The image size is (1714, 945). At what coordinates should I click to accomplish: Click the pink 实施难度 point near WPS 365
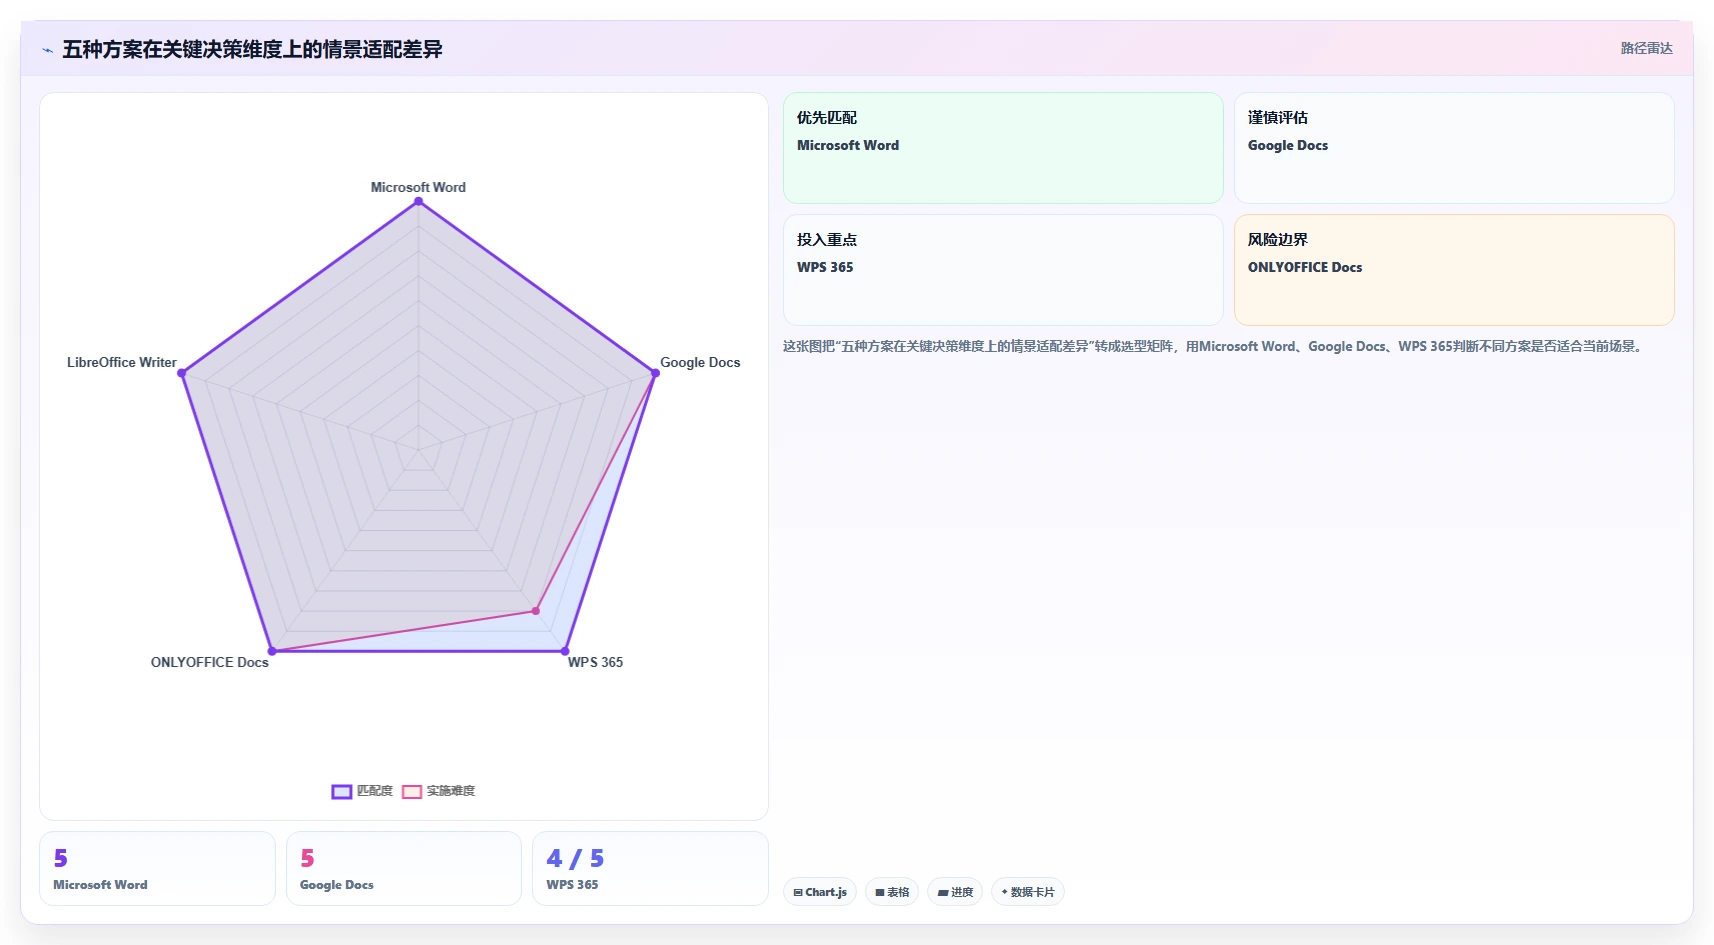click(x=536, y=610)
